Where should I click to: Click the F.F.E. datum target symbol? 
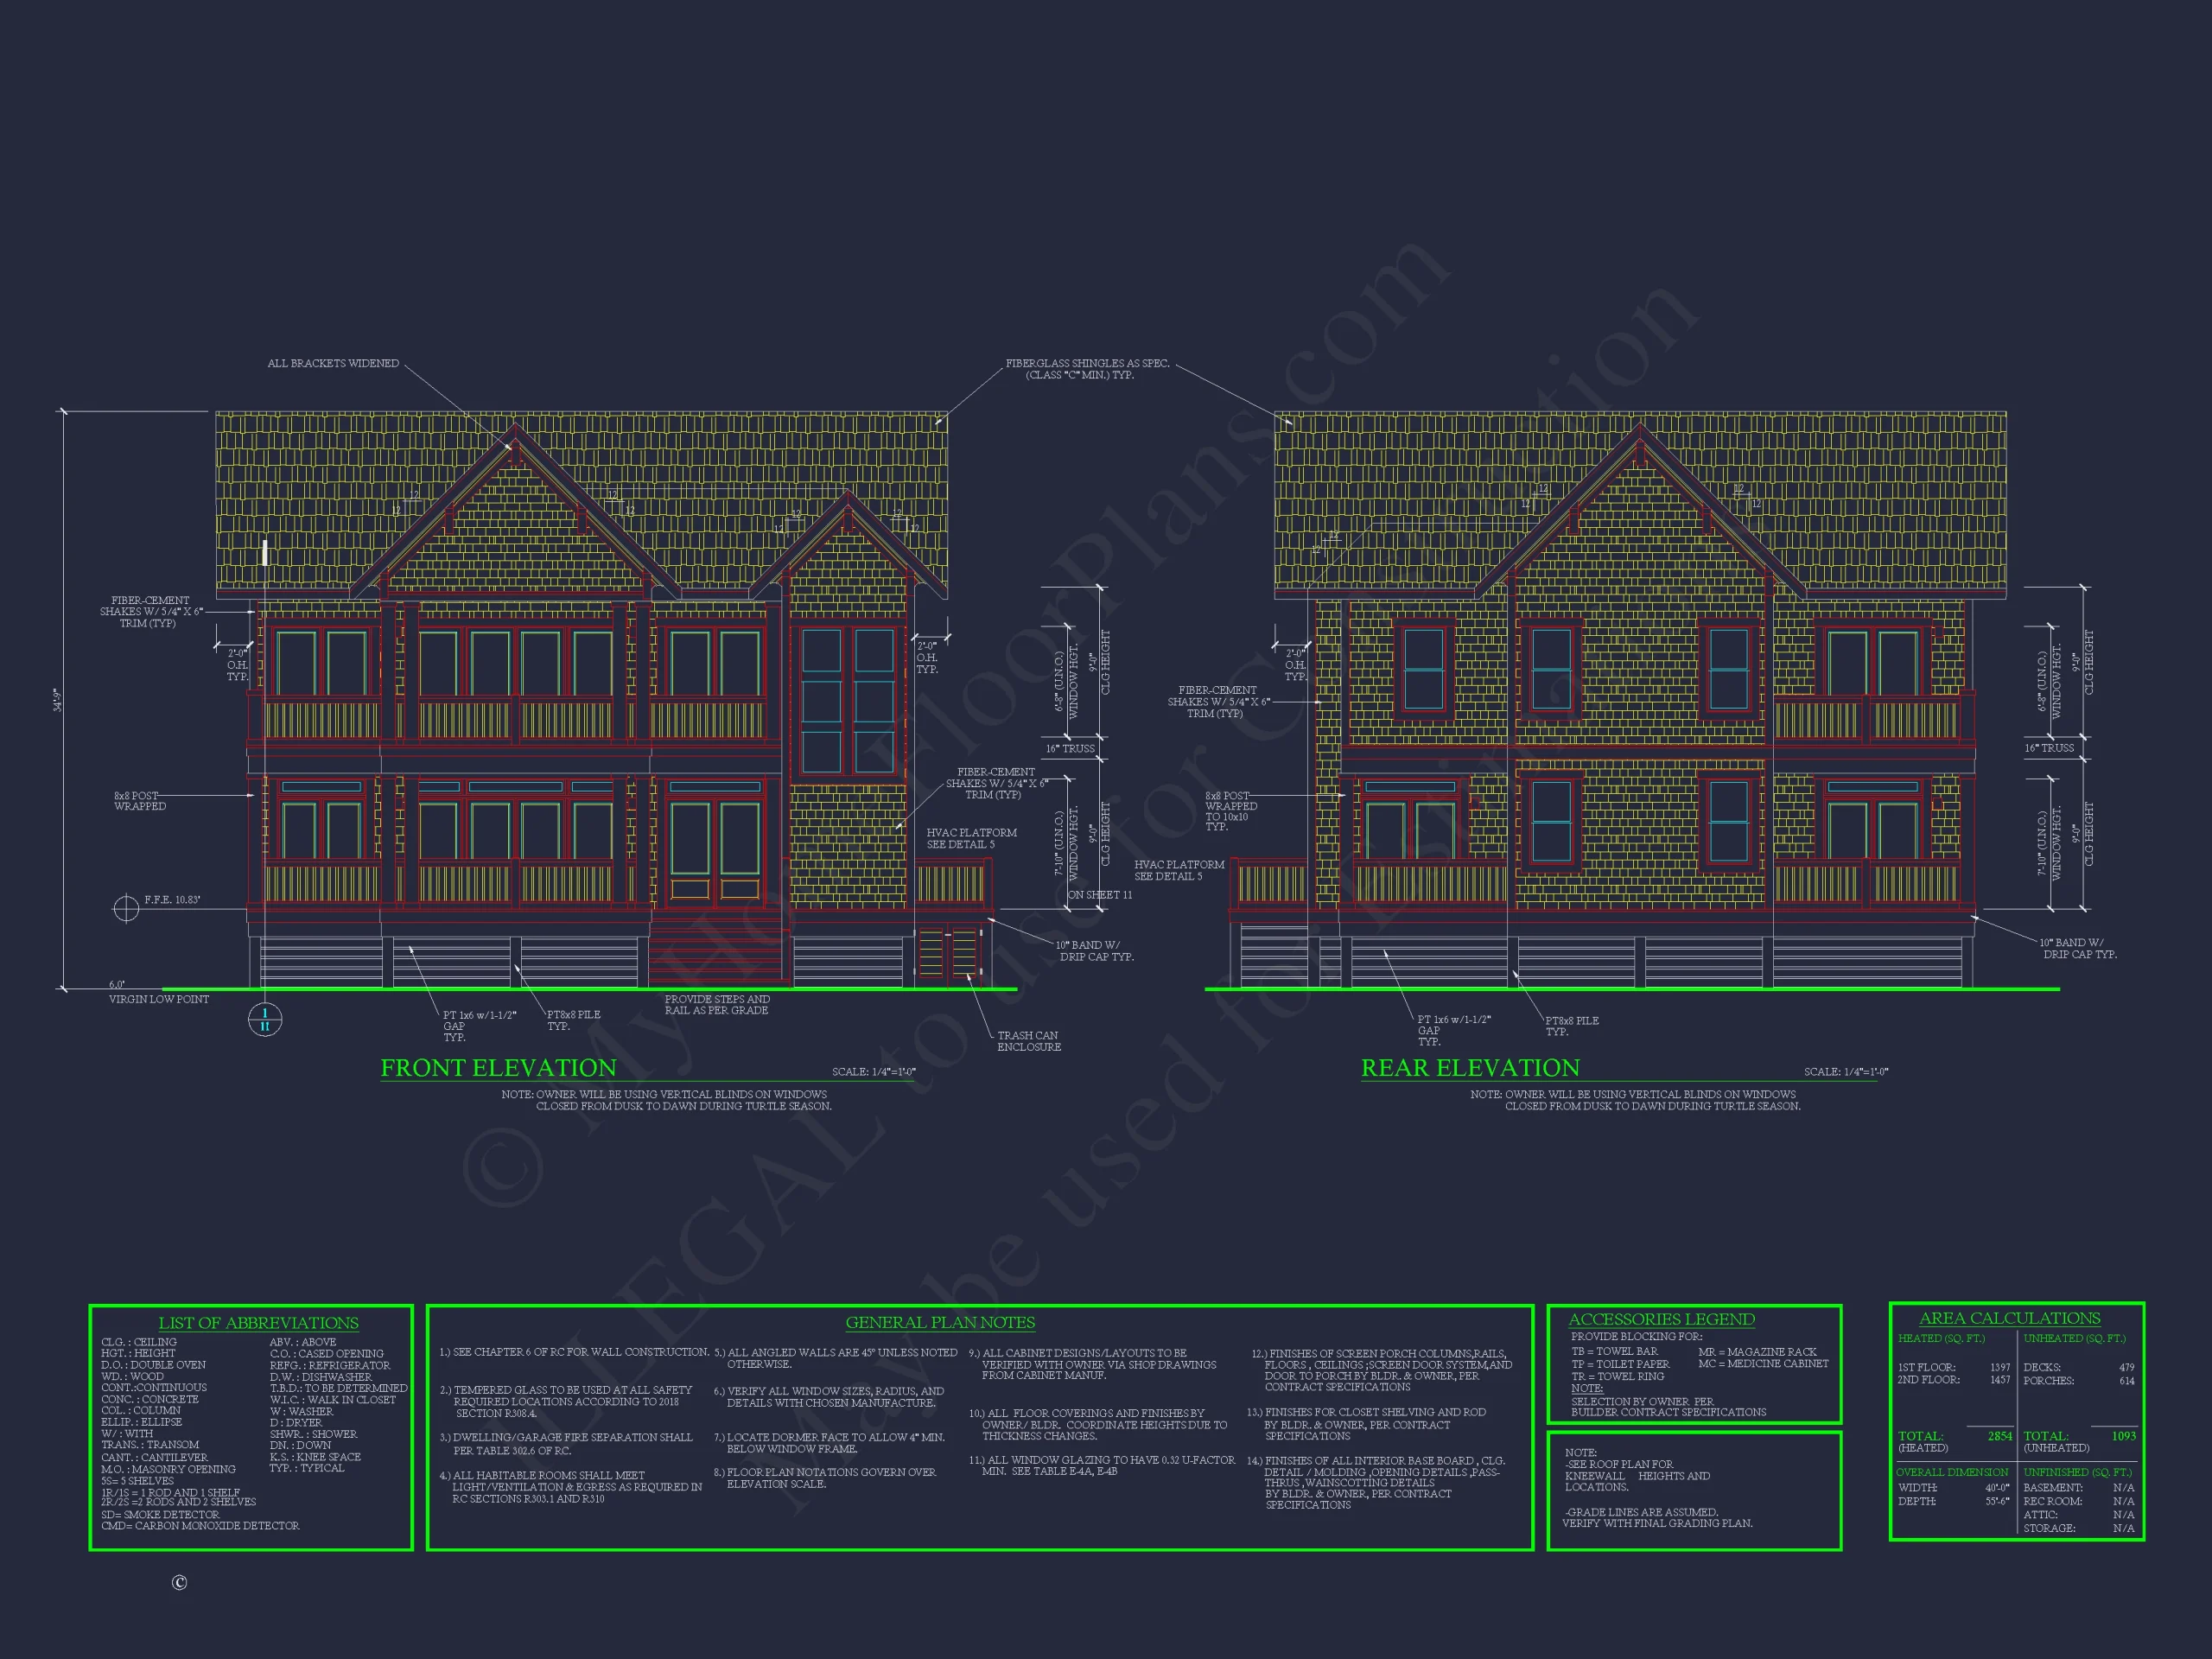point(126,908)
